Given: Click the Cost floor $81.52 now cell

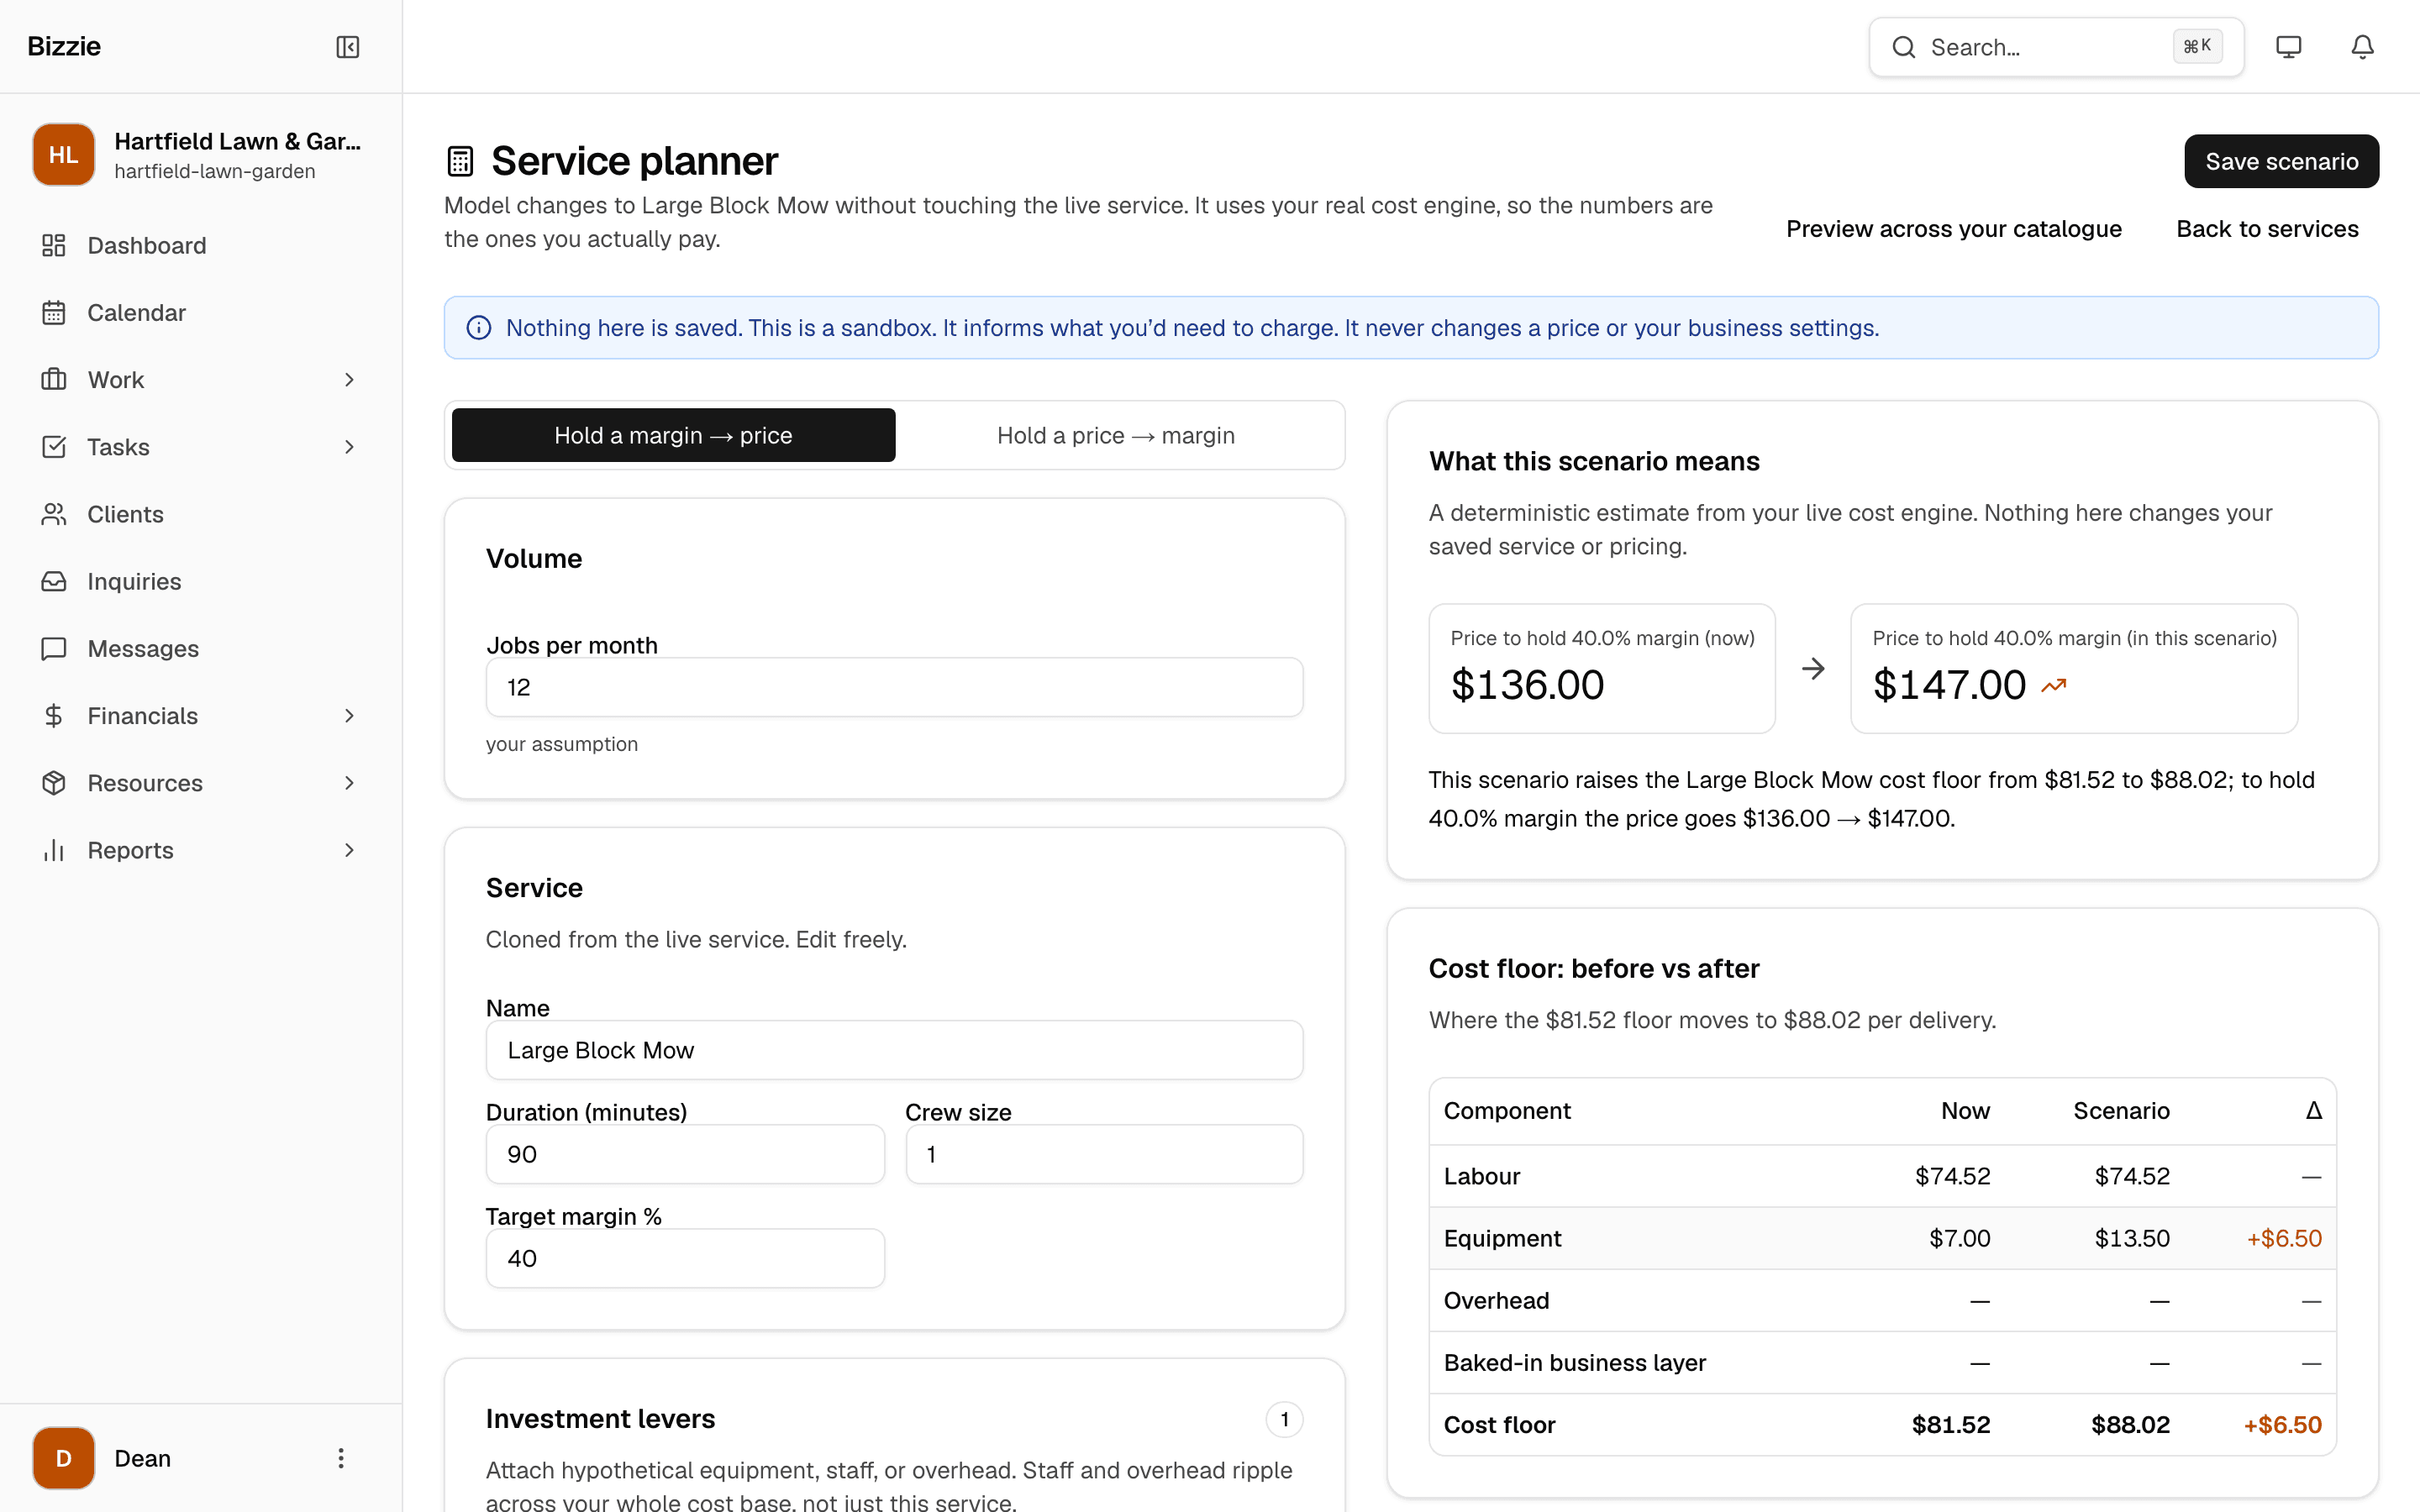Looking at the screenshot, I should (1950, 1424).
